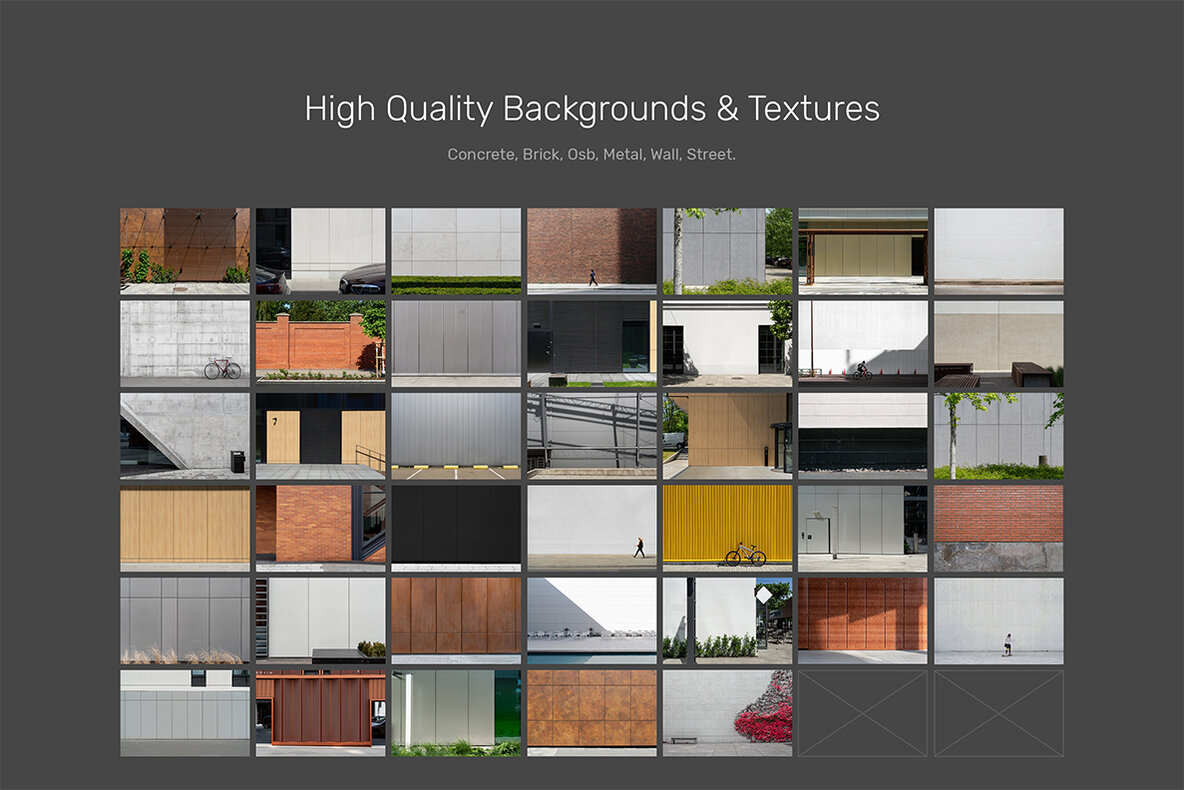The width and height of the screenshot is (1184, 790).
Task: Open the door numbered 7 wooden facade image
Action: coord(320,433)
